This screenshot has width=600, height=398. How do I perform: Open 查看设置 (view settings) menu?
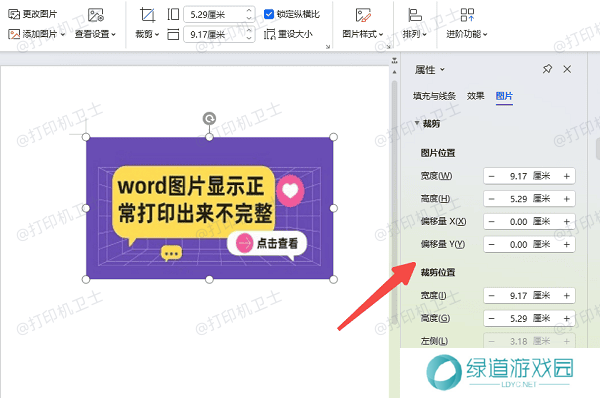point(95,34)
